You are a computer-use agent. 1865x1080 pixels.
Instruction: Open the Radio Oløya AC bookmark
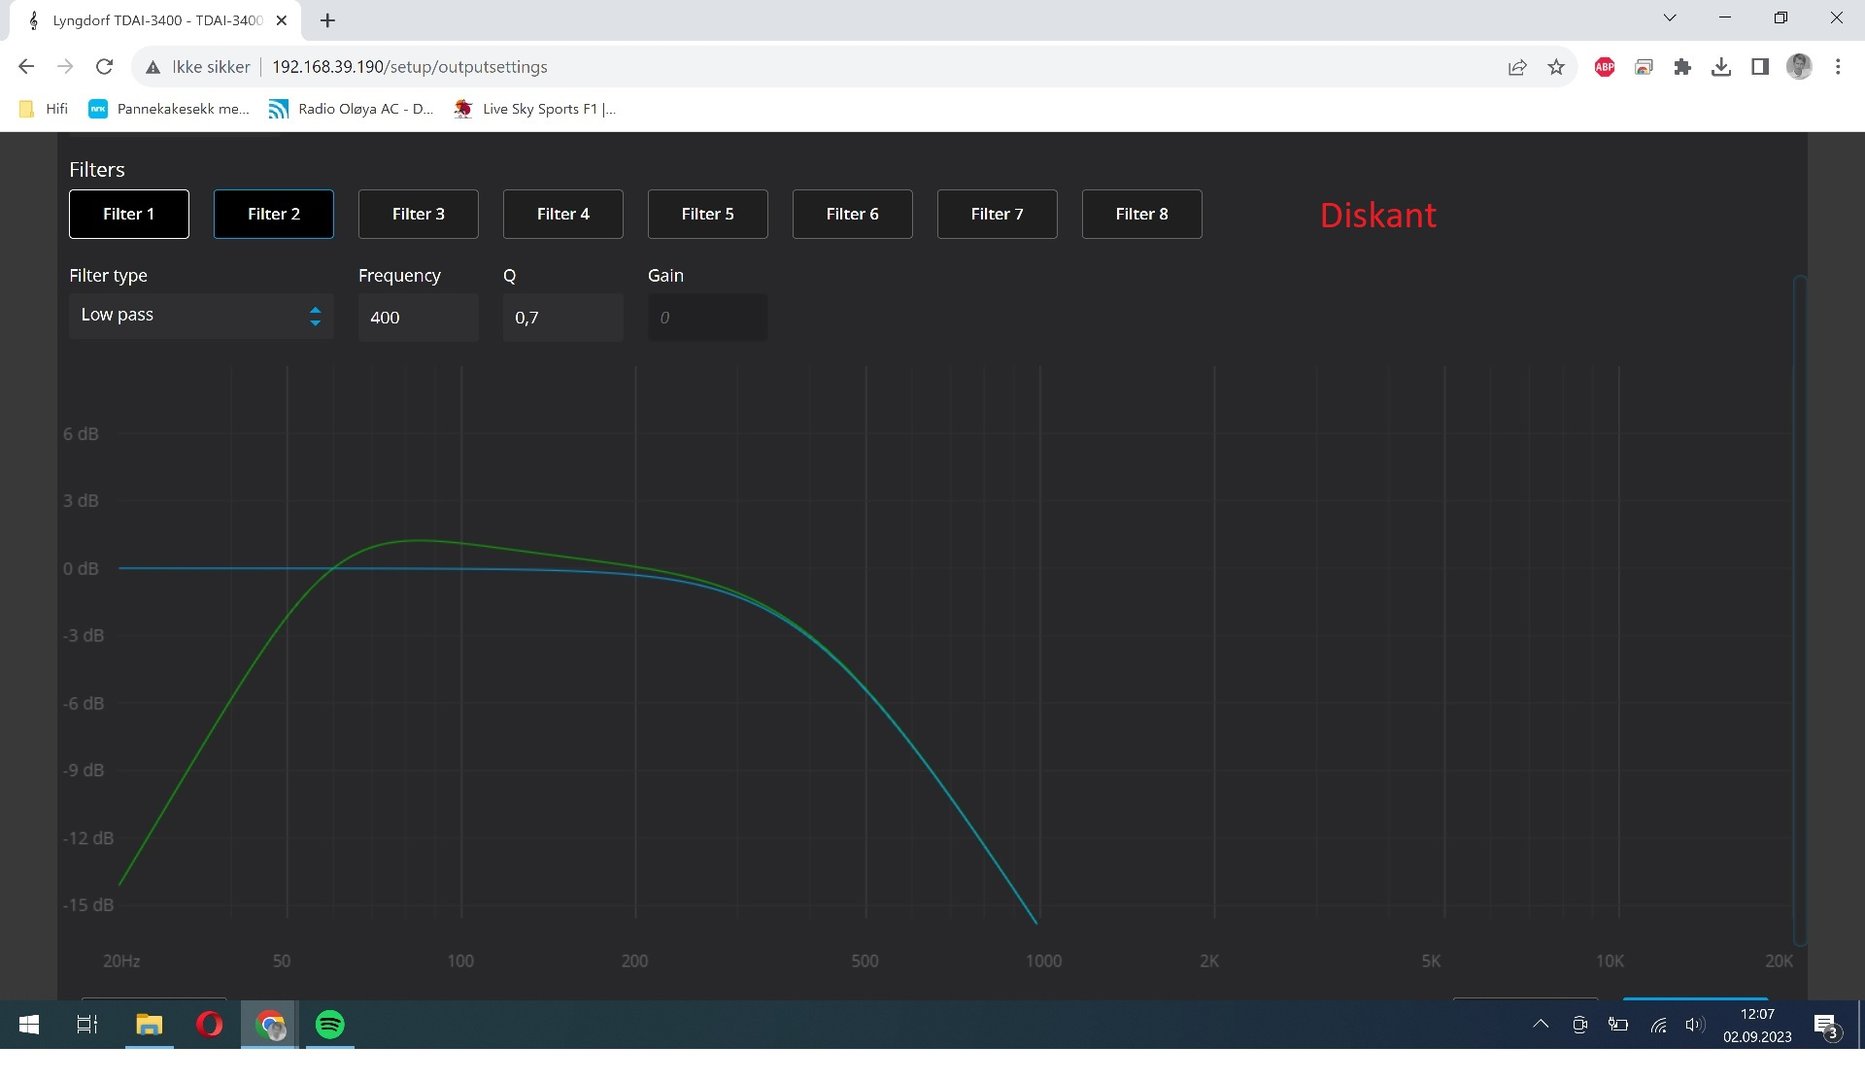[351, 109]
